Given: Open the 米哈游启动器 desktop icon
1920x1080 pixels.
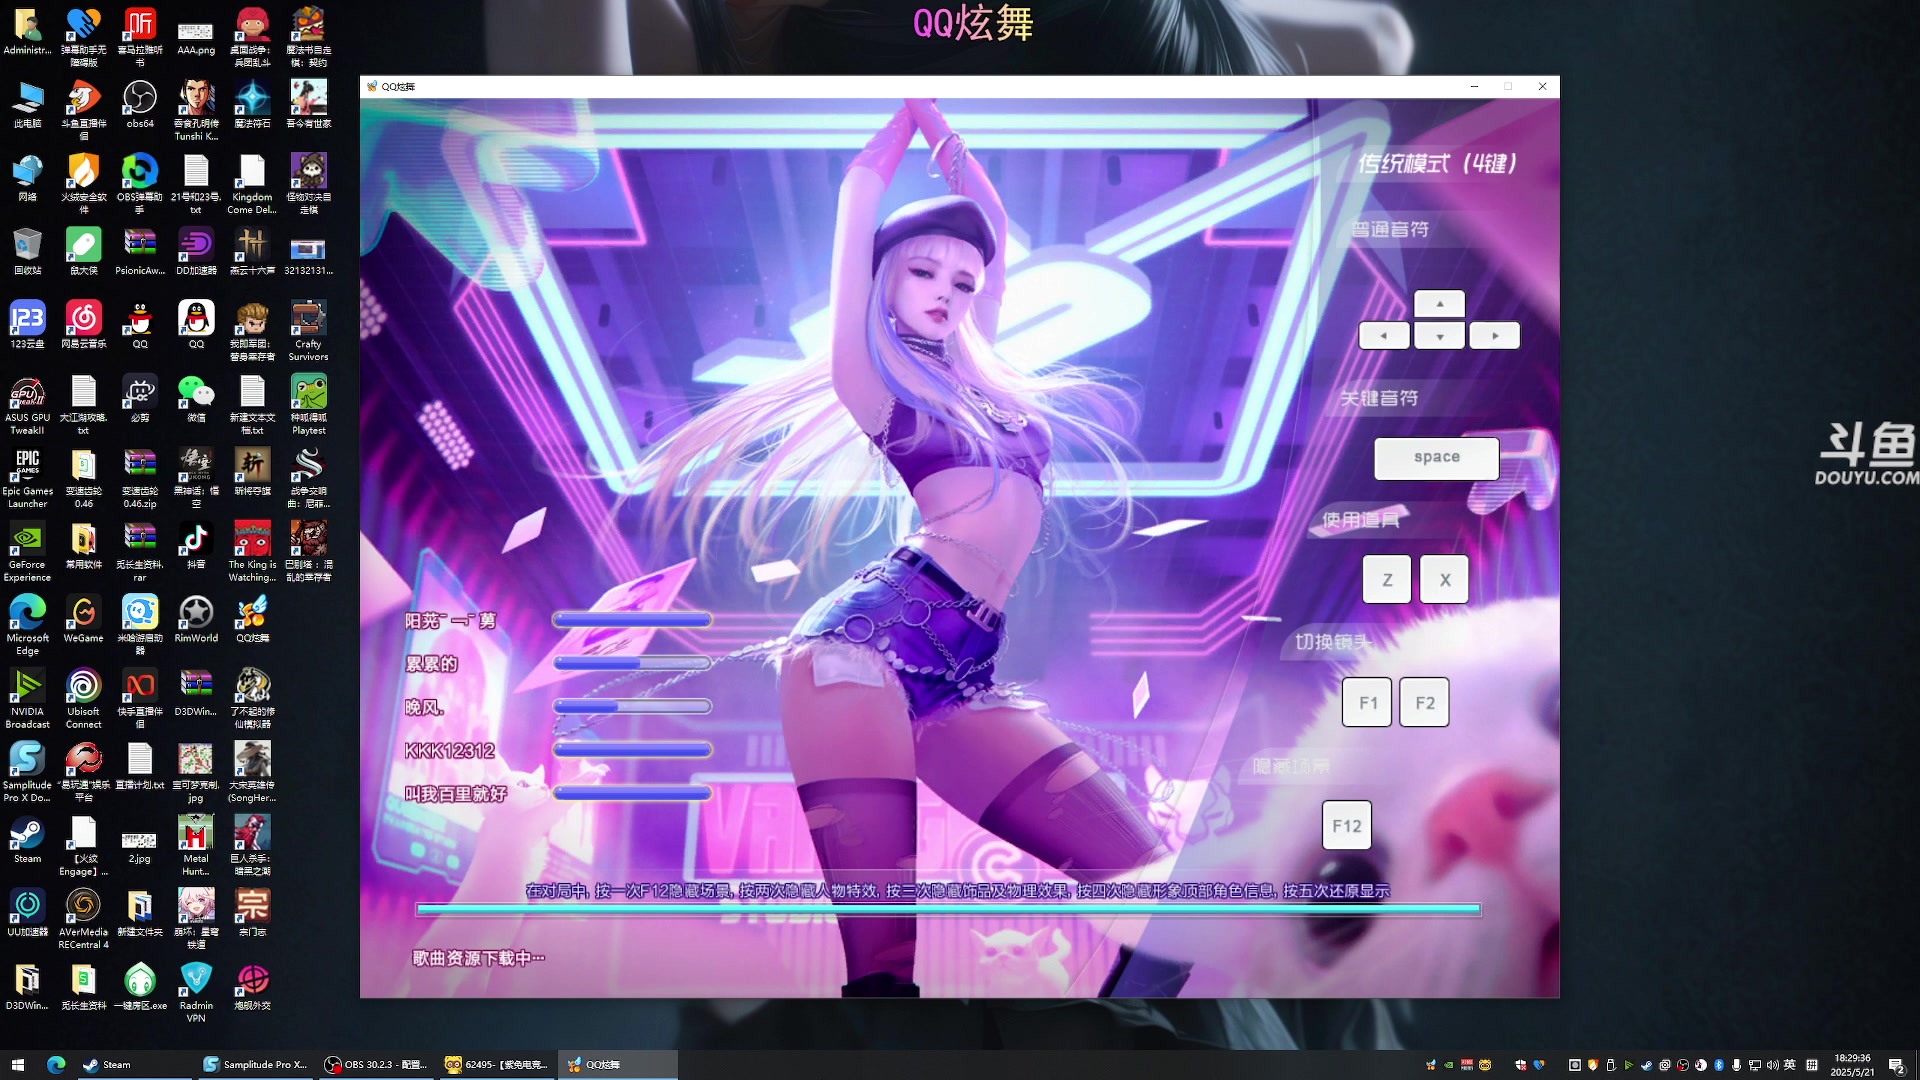Looking at the screenshot, I should click(140, 624).
